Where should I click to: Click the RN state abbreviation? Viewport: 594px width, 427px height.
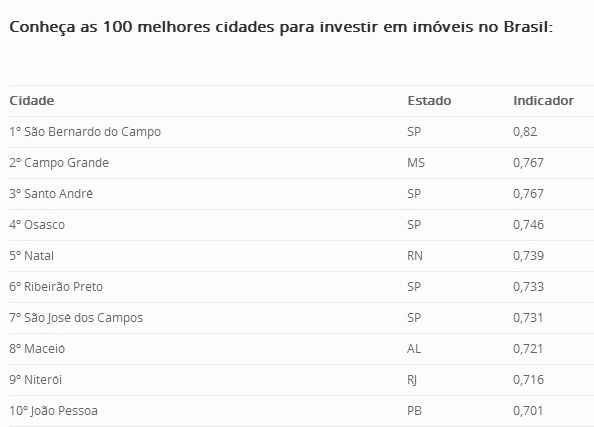click(x=415, y=256)
